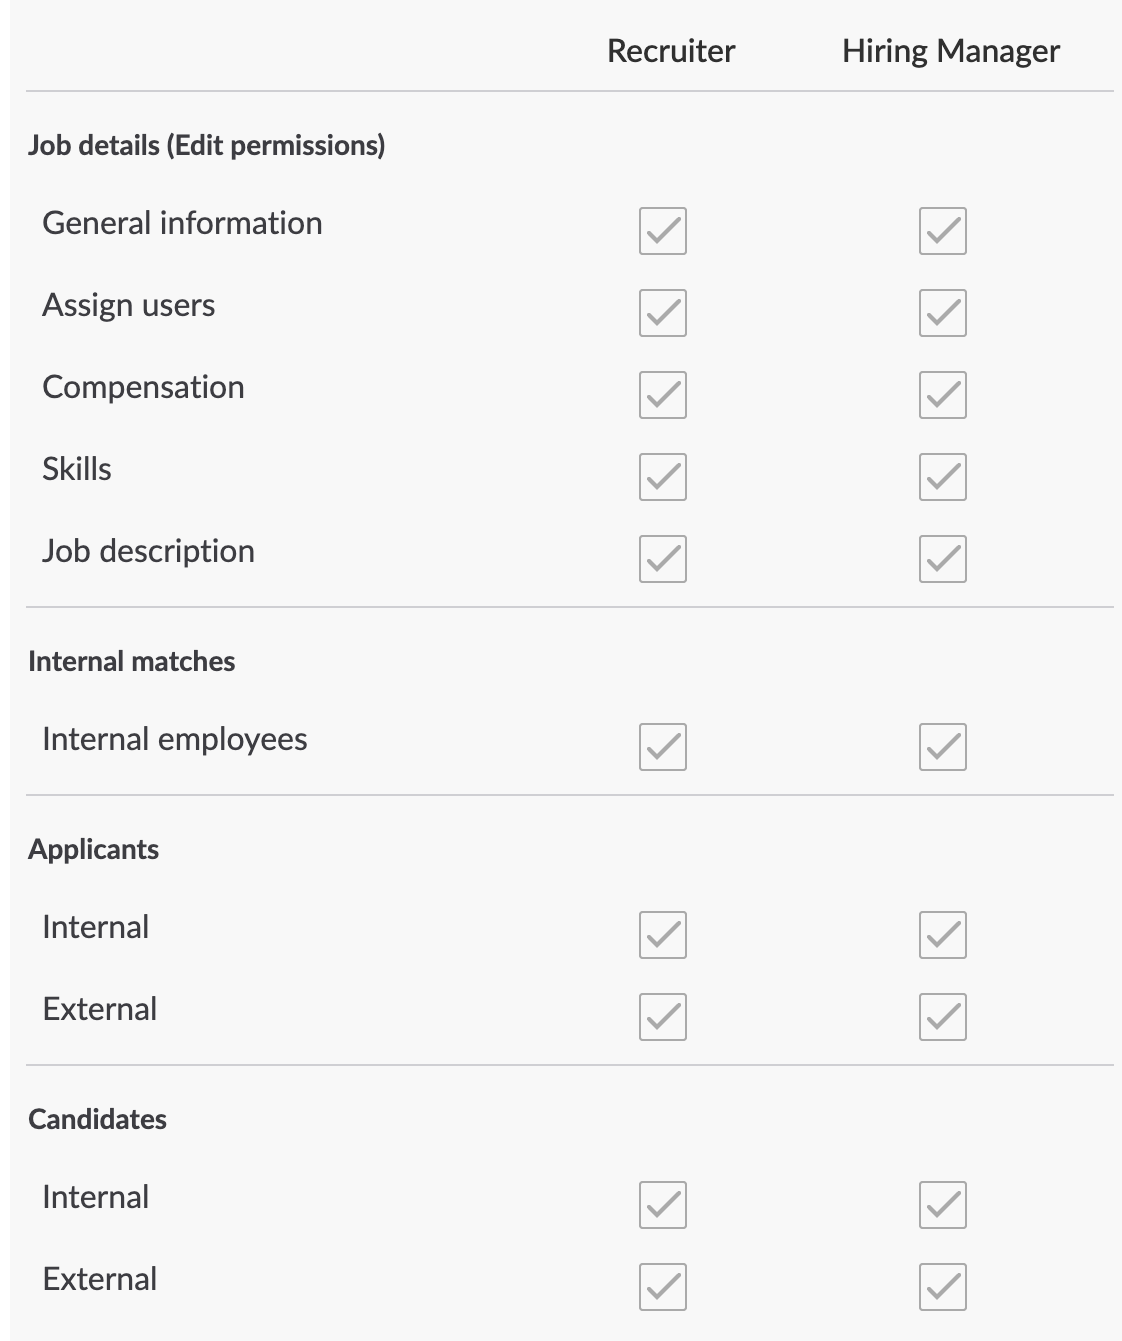Viewport: 1122px width, 1341px height.
Task: Disable Hiring Manager access to External candidates
Action: pos(942,1287)
